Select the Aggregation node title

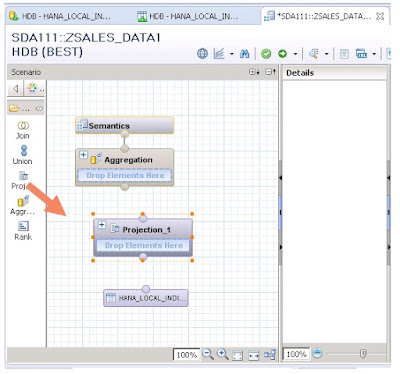[x=128, y=160]
